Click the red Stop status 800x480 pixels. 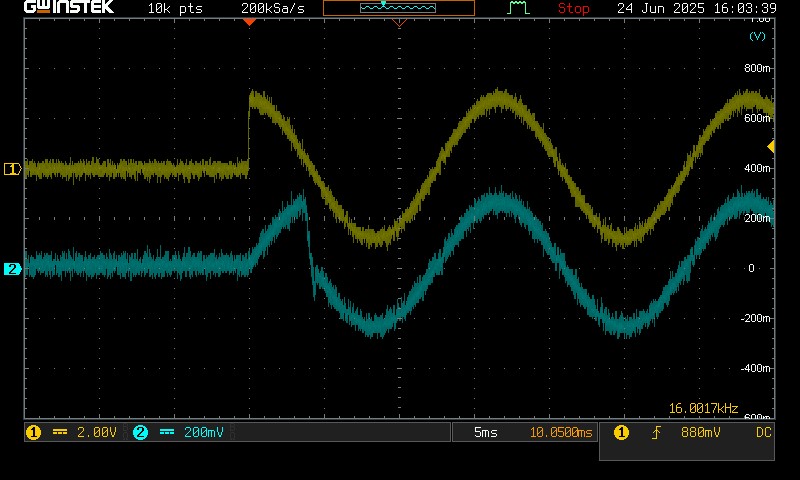(573, 8)
